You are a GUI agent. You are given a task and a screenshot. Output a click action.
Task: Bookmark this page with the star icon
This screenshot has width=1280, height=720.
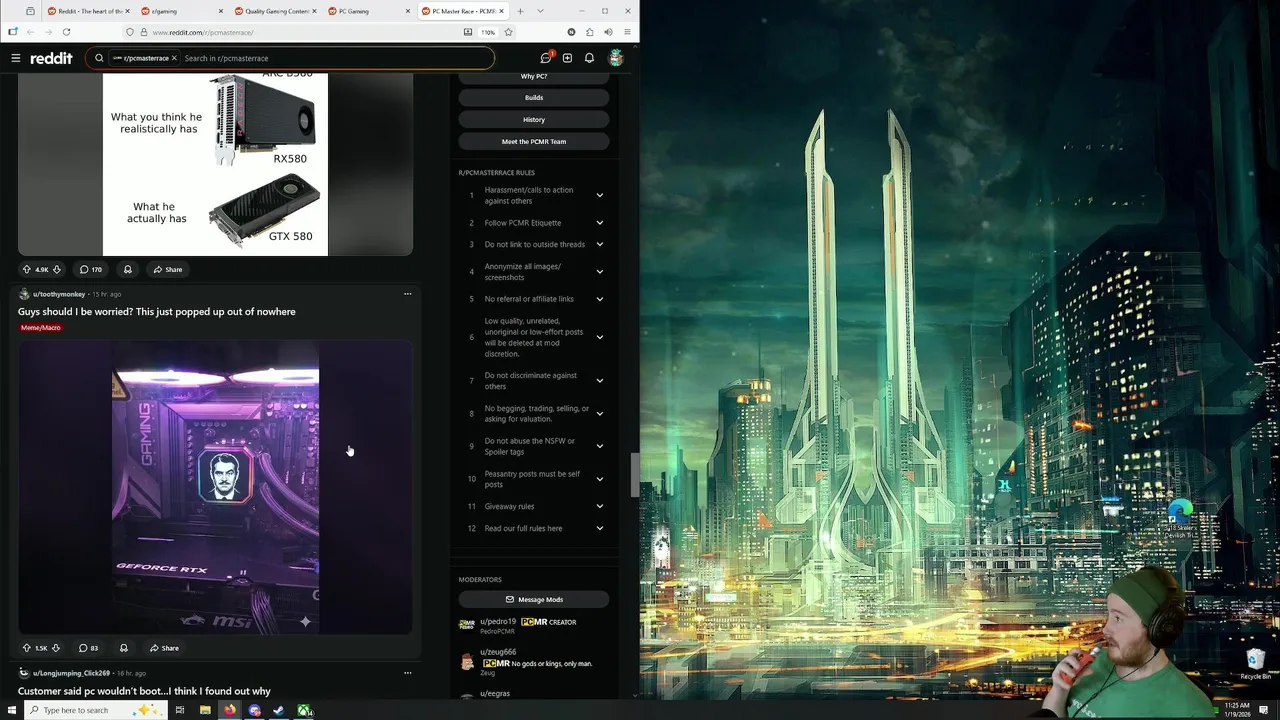(508, 32)
